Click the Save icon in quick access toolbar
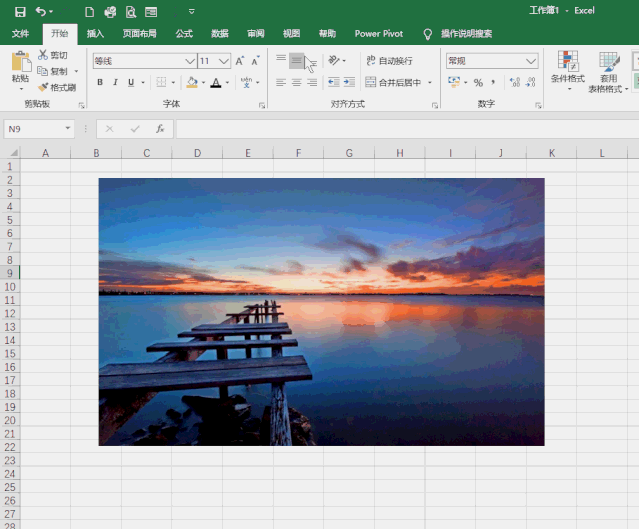 pyautogui.click(x=20, y=12)
